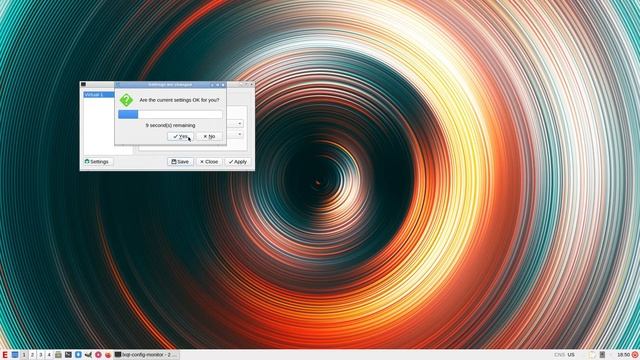
Task: Switch to workspace 3
Action: (40, 355)
